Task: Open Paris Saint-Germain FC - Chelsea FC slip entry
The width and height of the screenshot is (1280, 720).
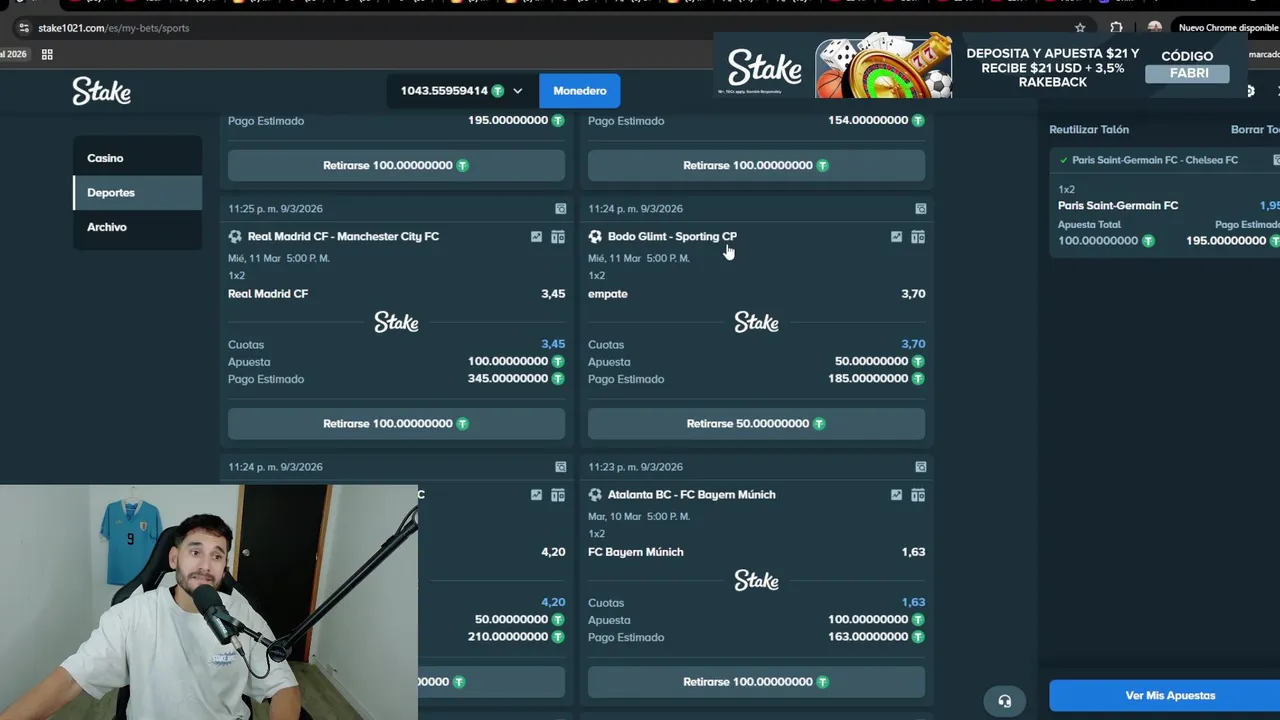Action: point(1155,160)
